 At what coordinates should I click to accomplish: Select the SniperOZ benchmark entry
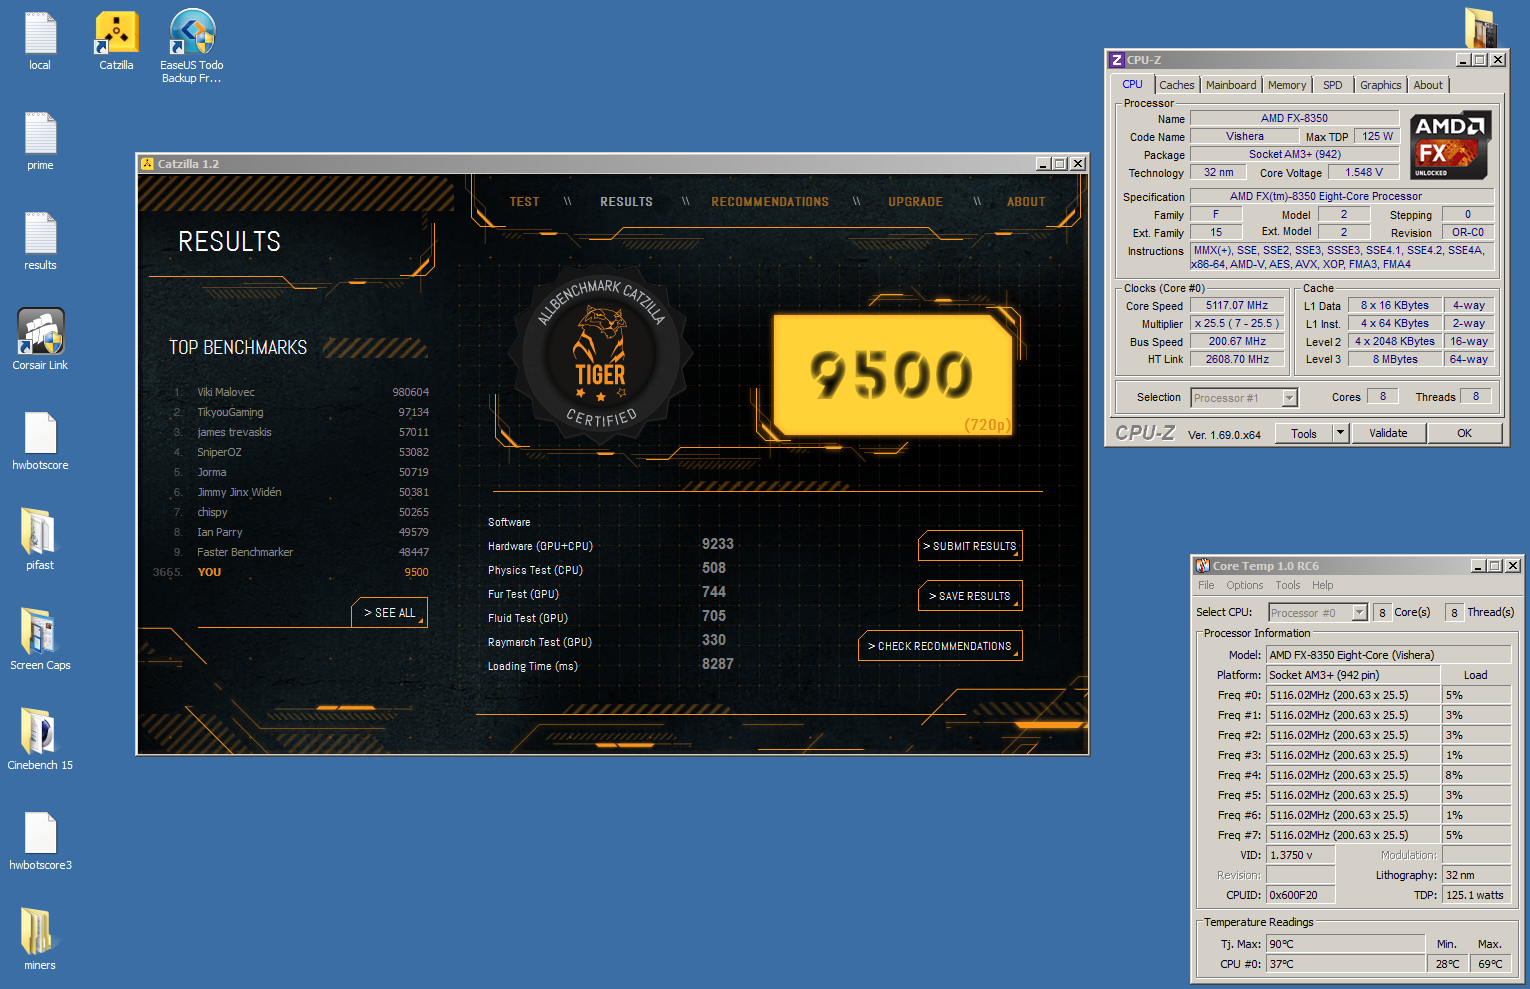[300, 452]
